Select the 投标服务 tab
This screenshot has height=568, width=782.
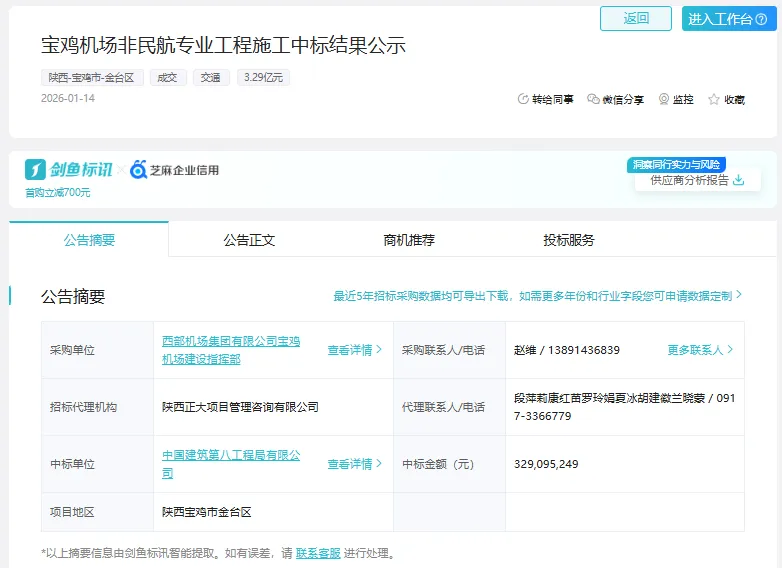569,240
